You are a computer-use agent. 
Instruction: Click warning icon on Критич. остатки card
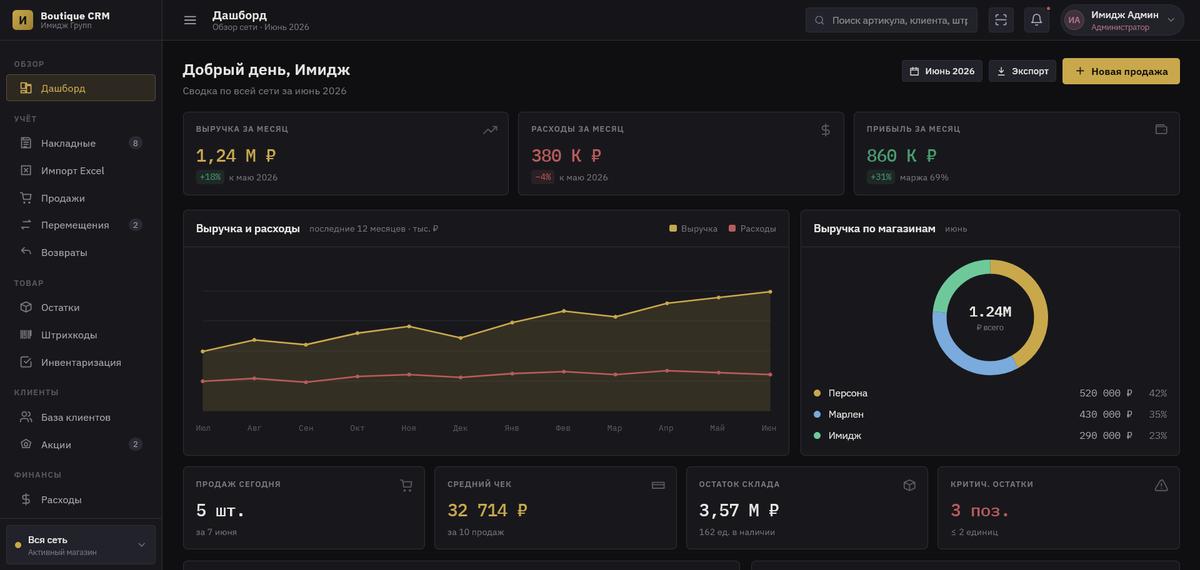(x=1161, y=485)
